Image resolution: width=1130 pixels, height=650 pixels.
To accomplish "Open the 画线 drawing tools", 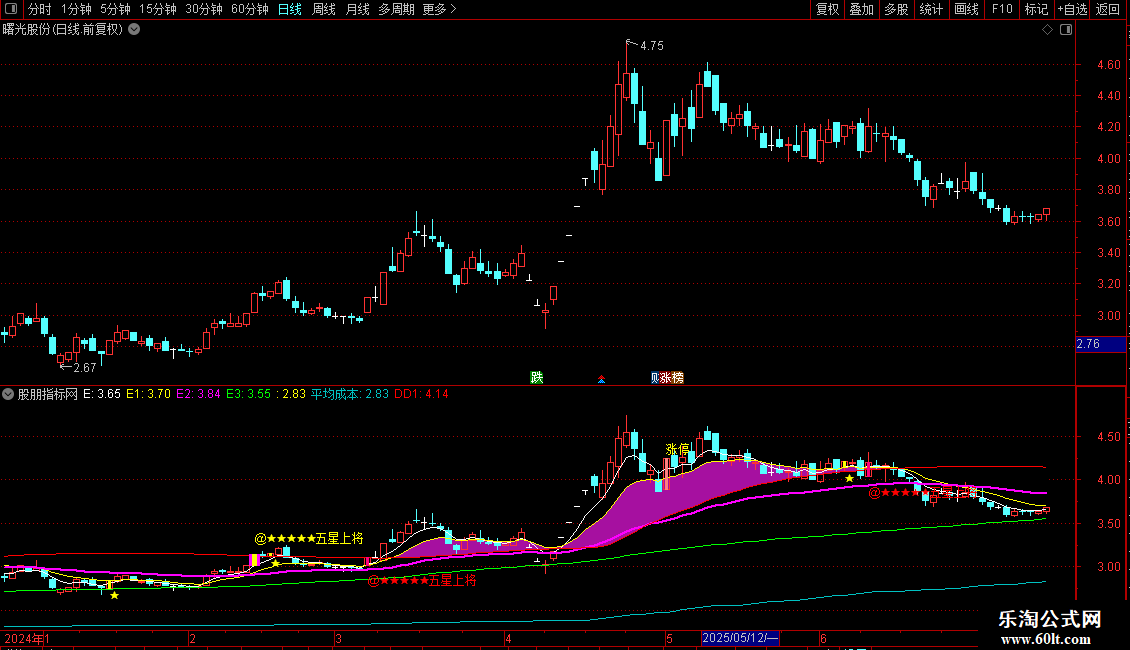I will click(x=966, y=9).
